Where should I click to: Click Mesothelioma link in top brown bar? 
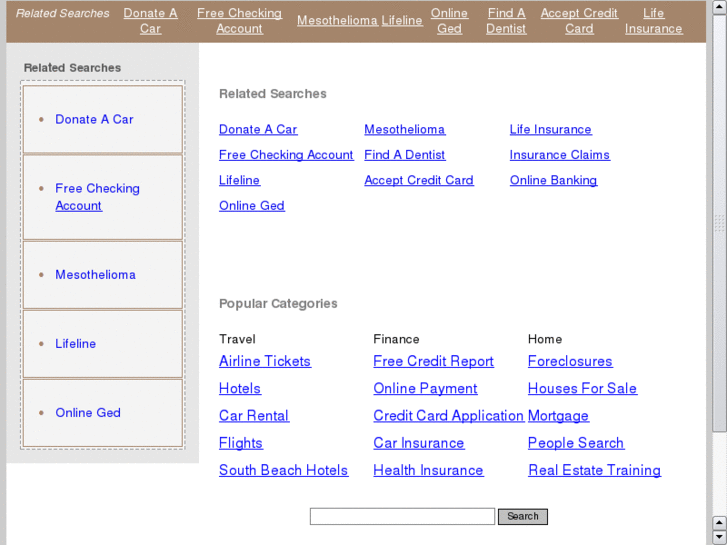coord(338,20)
